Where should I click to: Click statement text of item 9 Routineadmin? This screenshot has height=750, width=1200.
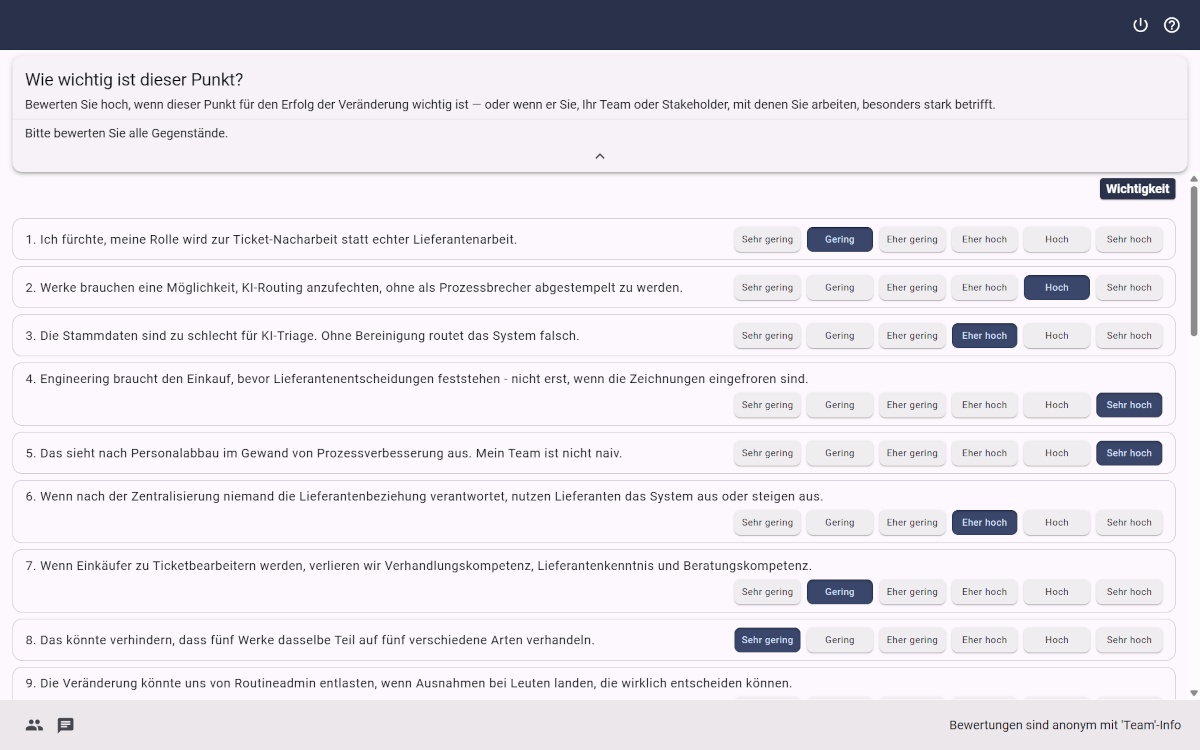tap(409, 683)
